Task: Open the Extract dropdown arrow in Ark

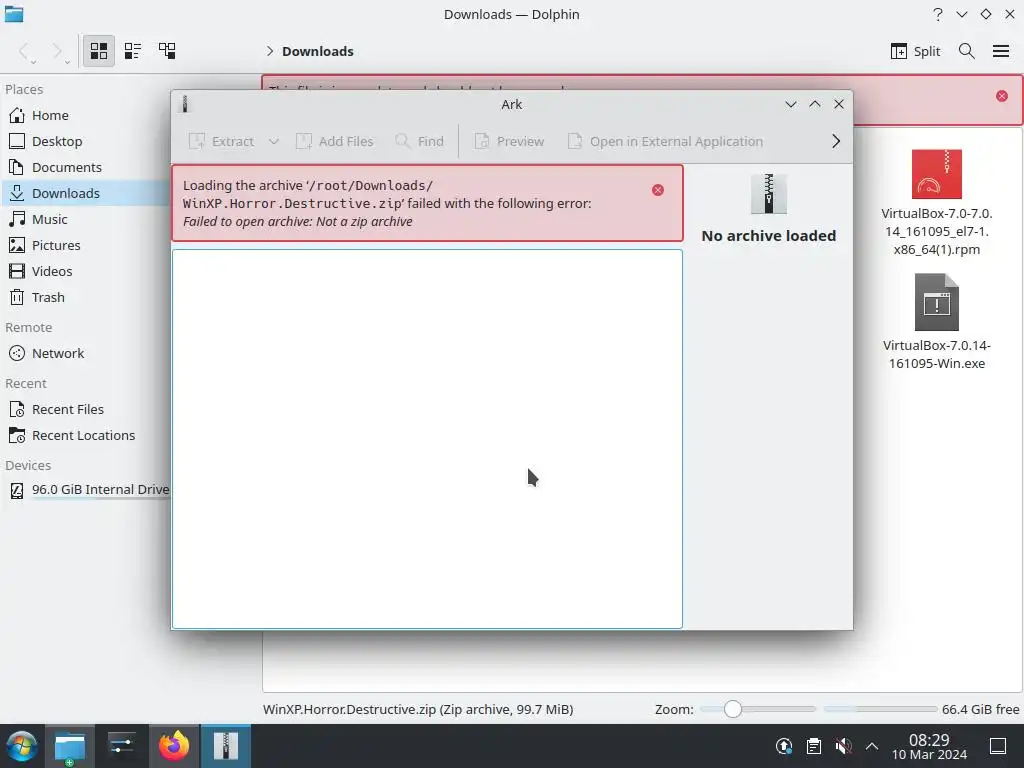Action: tap(274, 141)
